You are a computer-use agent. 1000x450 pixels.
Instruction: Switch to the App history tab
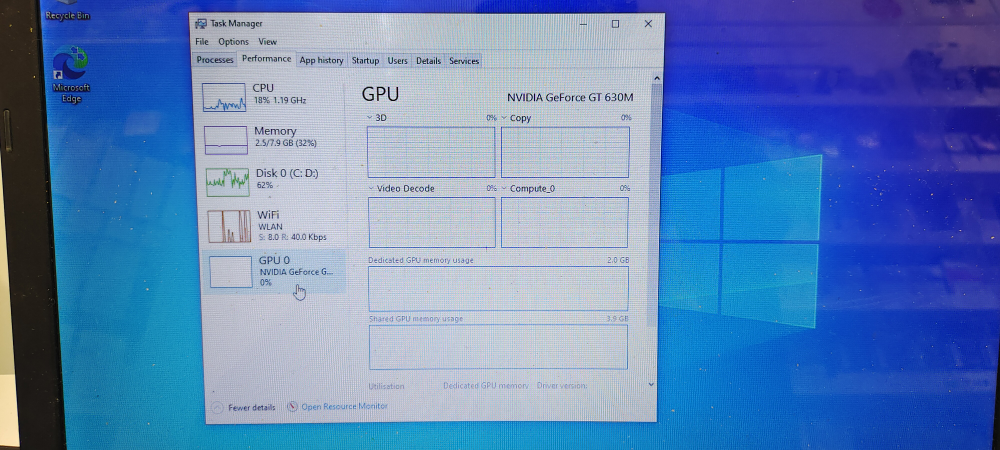point(321,61)
